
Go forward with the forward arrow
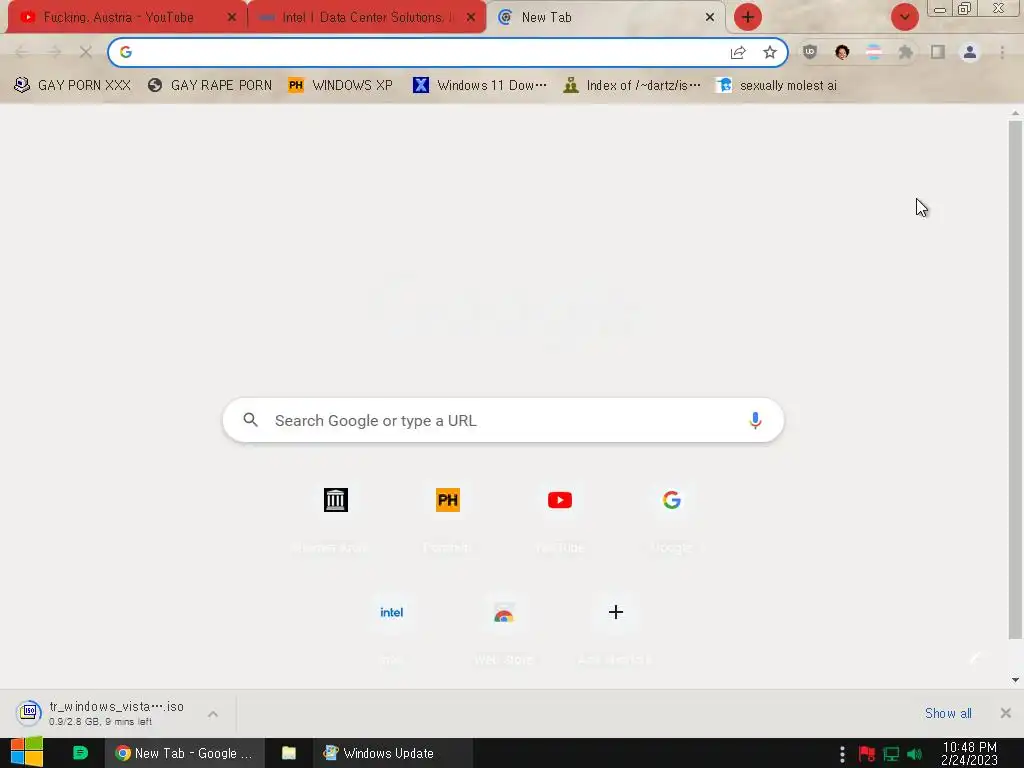coord(54,52)
